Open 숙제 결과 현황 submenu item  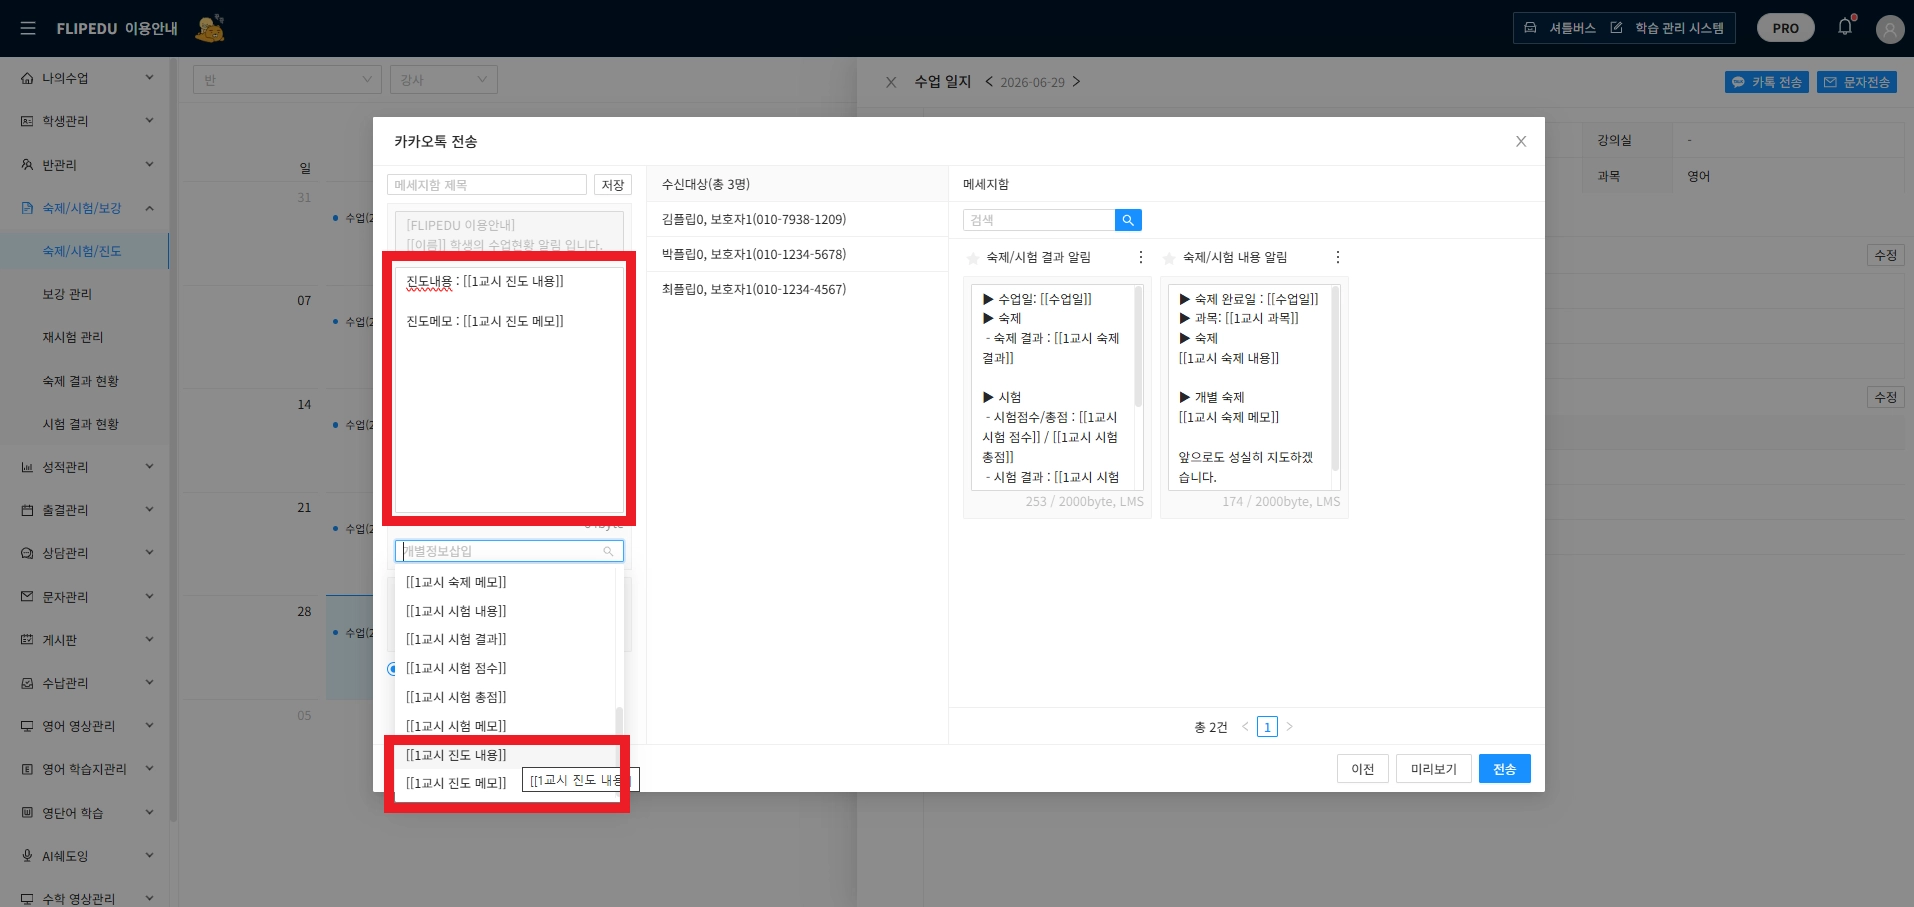click(x=80, y=381)
